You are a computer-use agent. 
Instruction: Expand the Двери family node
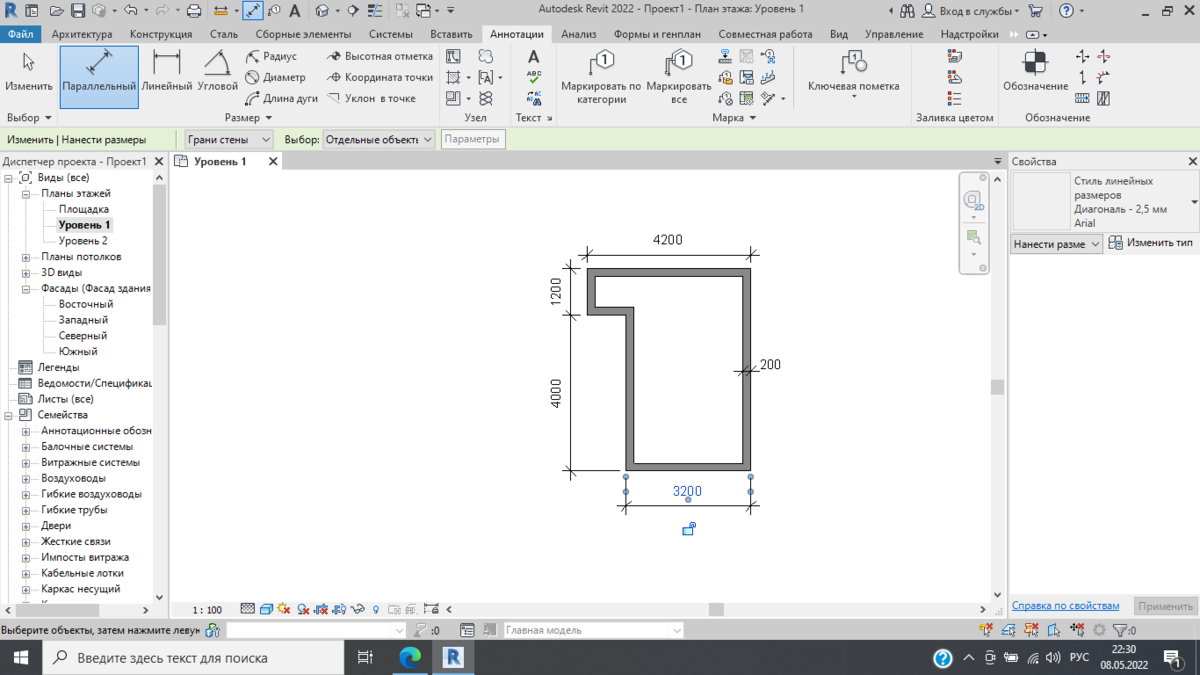(x=26, y=526)
